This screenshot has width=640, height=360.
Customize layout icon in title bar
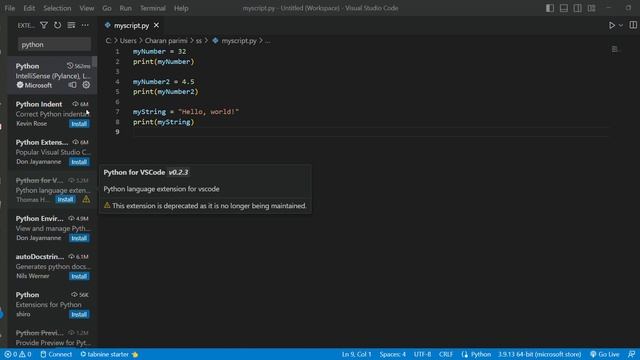click(x=591, y=8)
